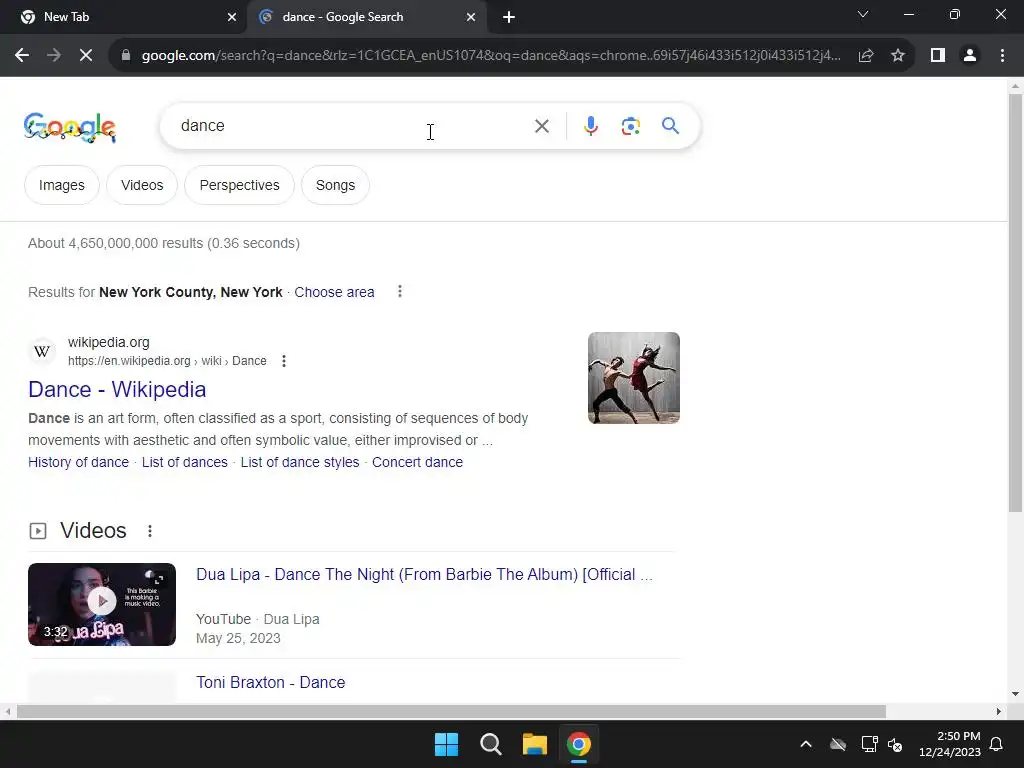The height and width of the screenshot is (768, 1024).
Task: Open Concert dance sublink
Action: coord(417,462)
